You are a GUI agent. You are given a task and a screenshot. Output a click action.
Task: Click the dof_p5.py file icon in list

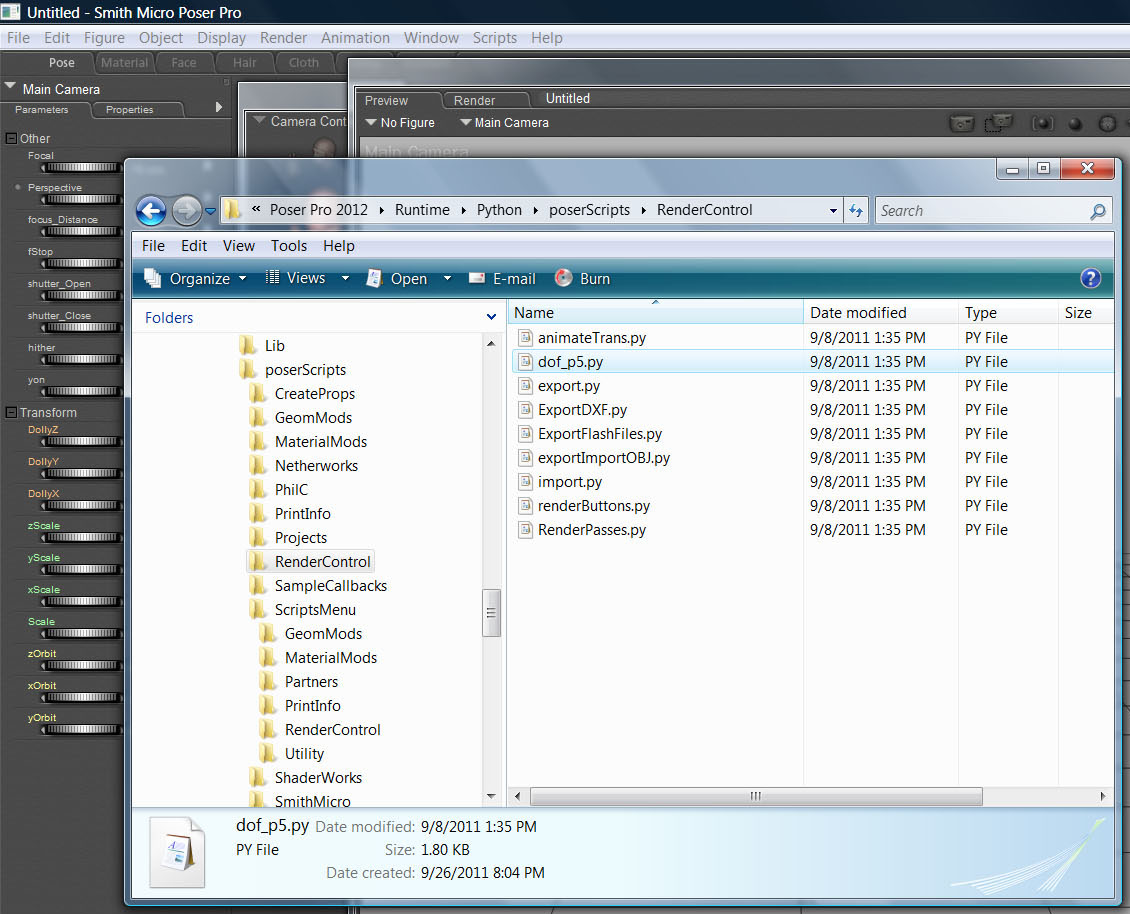pyautogui.click(x=526, y=362)
